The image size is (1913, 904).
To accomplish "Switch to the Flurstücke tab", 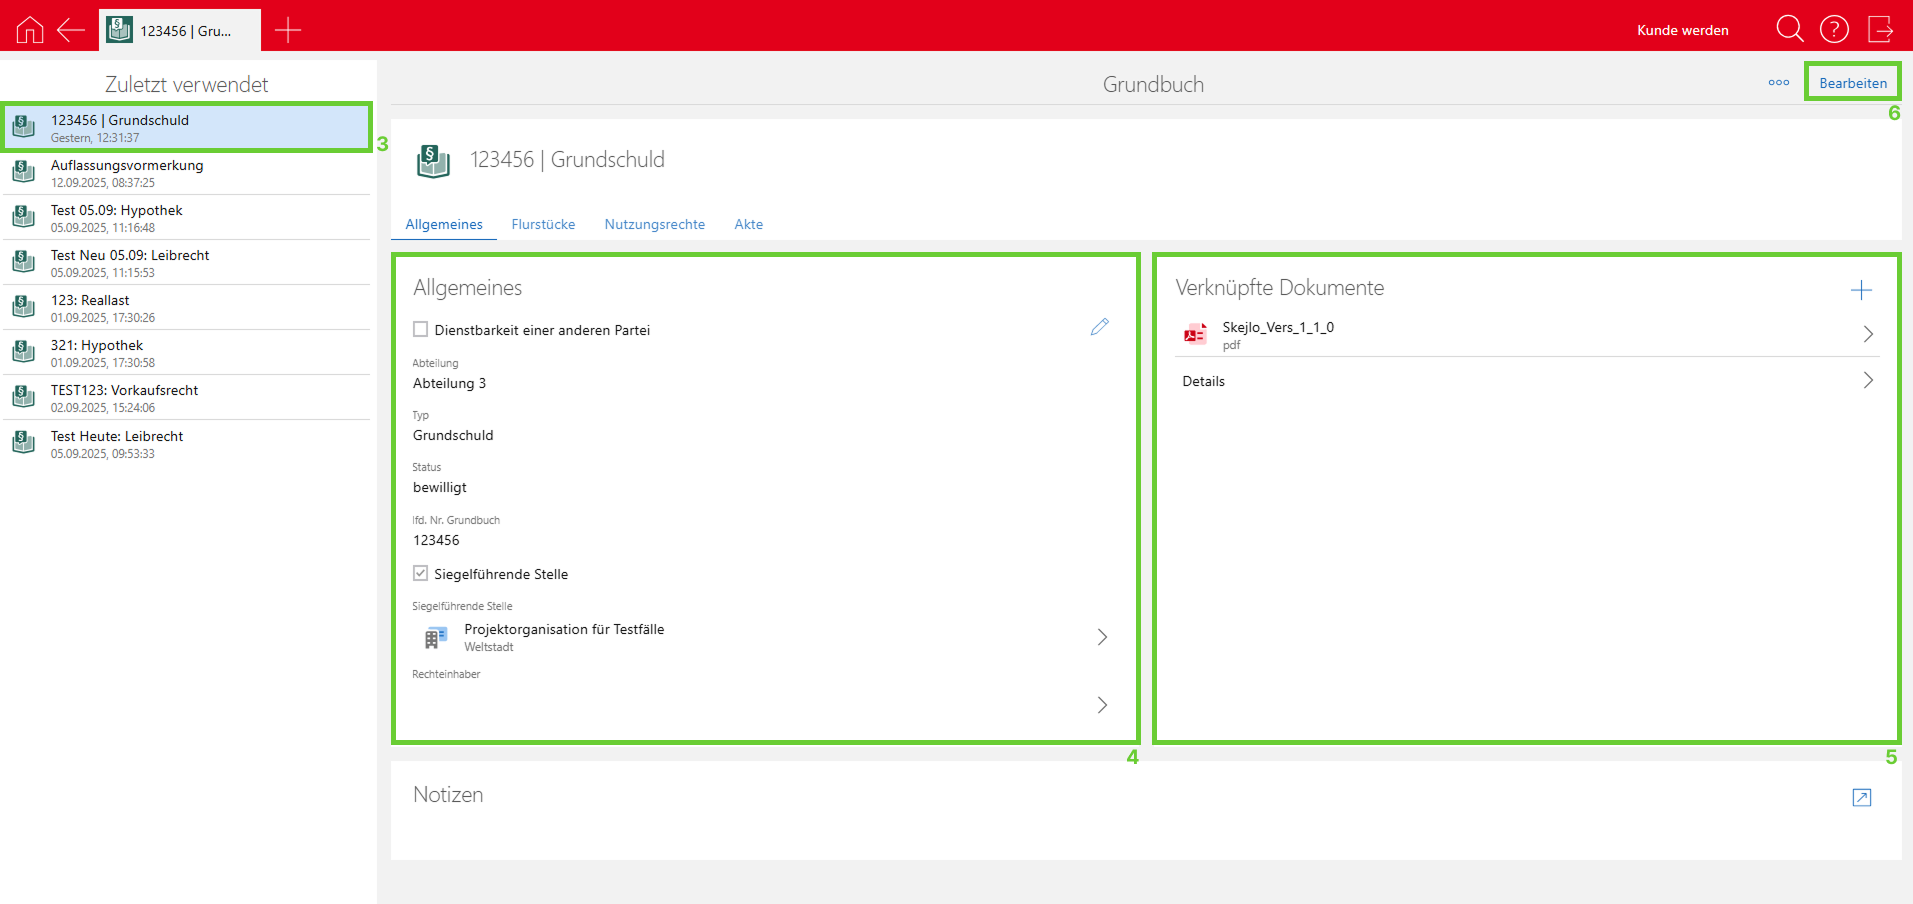I will [543, 224].
